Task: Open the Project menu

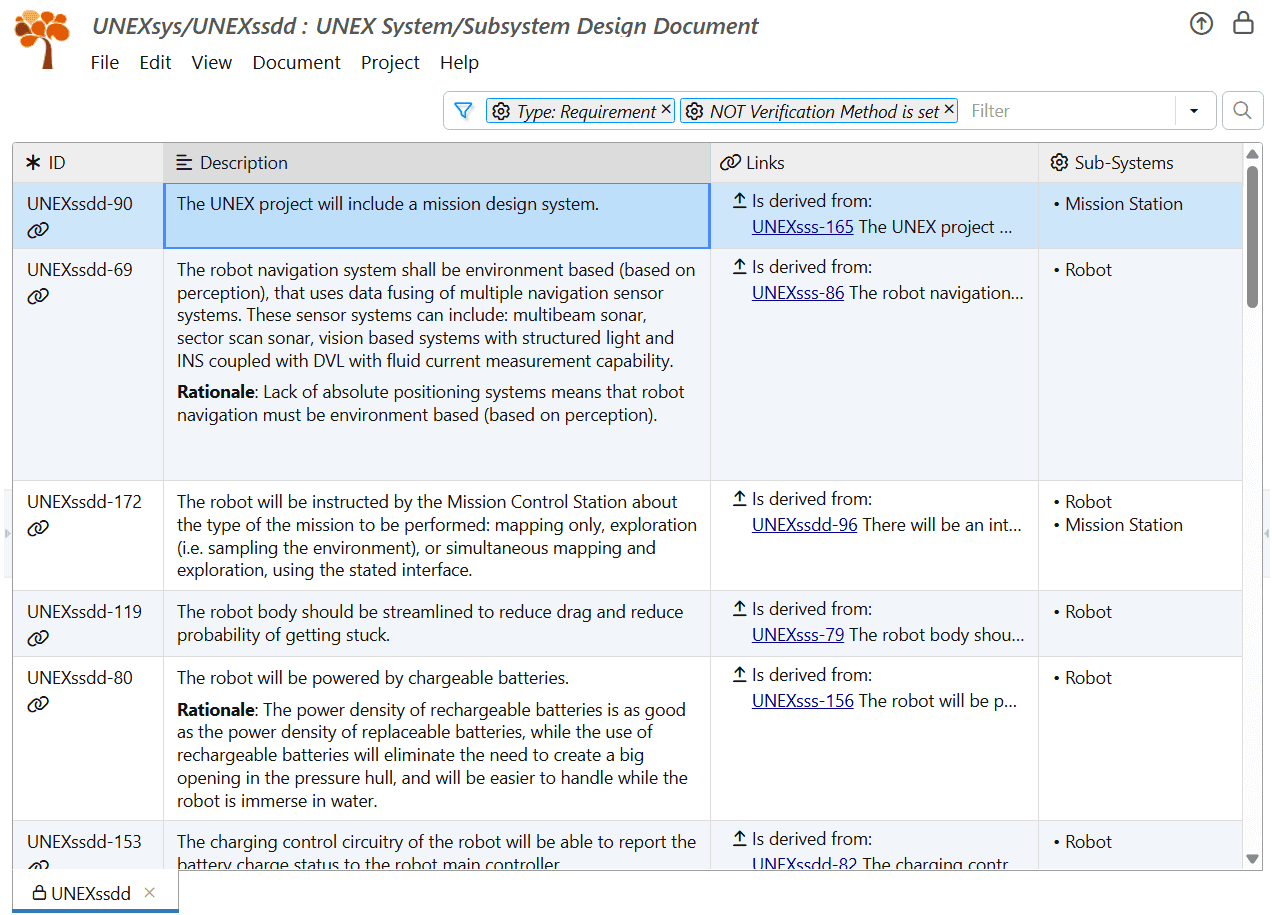Action: point(390,62)
